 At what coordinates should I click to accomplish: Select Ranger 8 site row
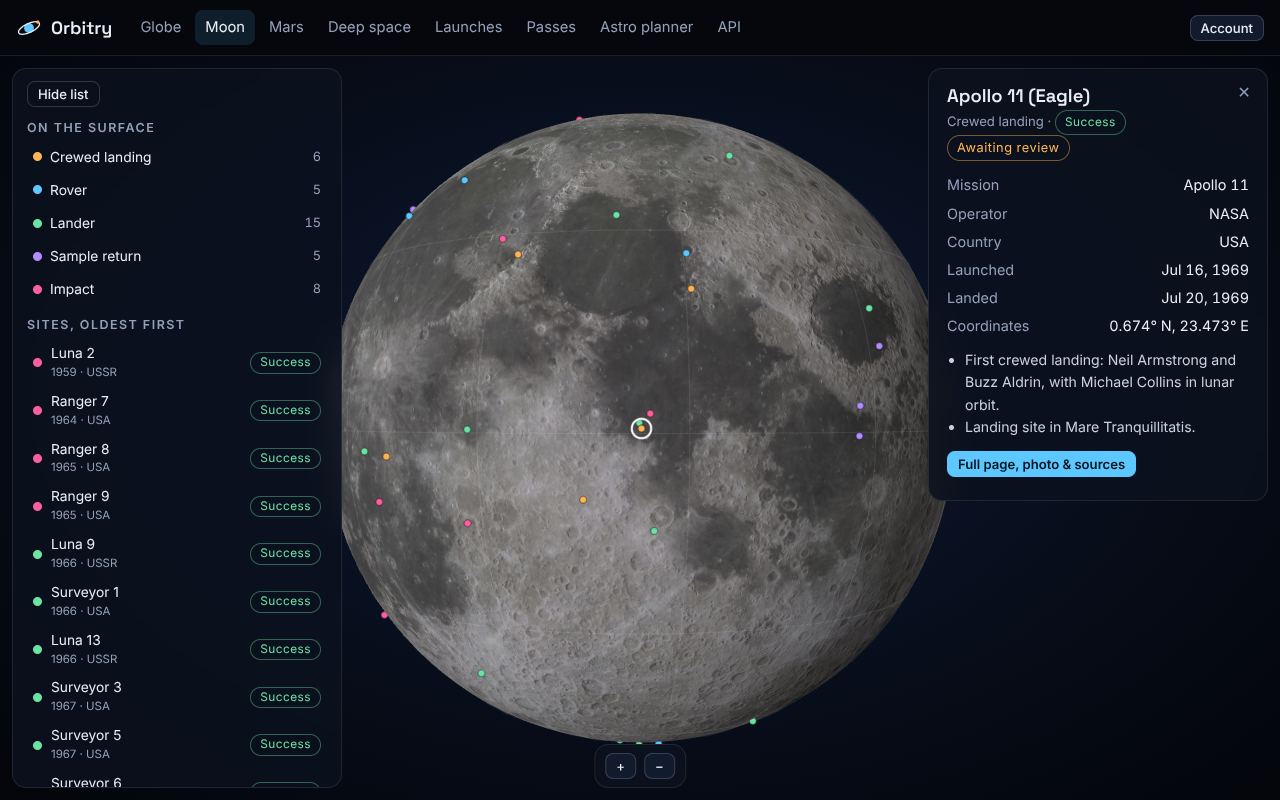[x=177, y=458]
